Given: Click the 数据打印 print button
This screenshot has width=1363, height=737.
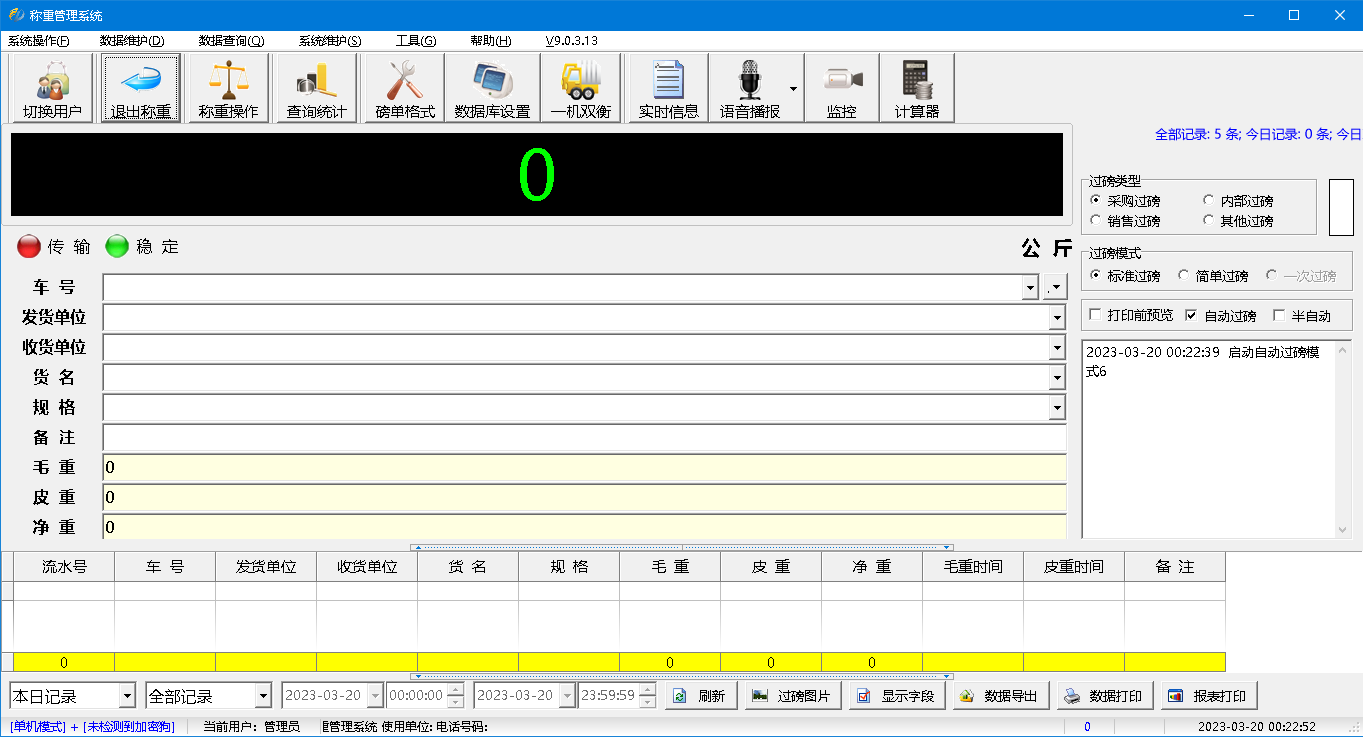Looking at the screenshot, I should (1106, 696).
